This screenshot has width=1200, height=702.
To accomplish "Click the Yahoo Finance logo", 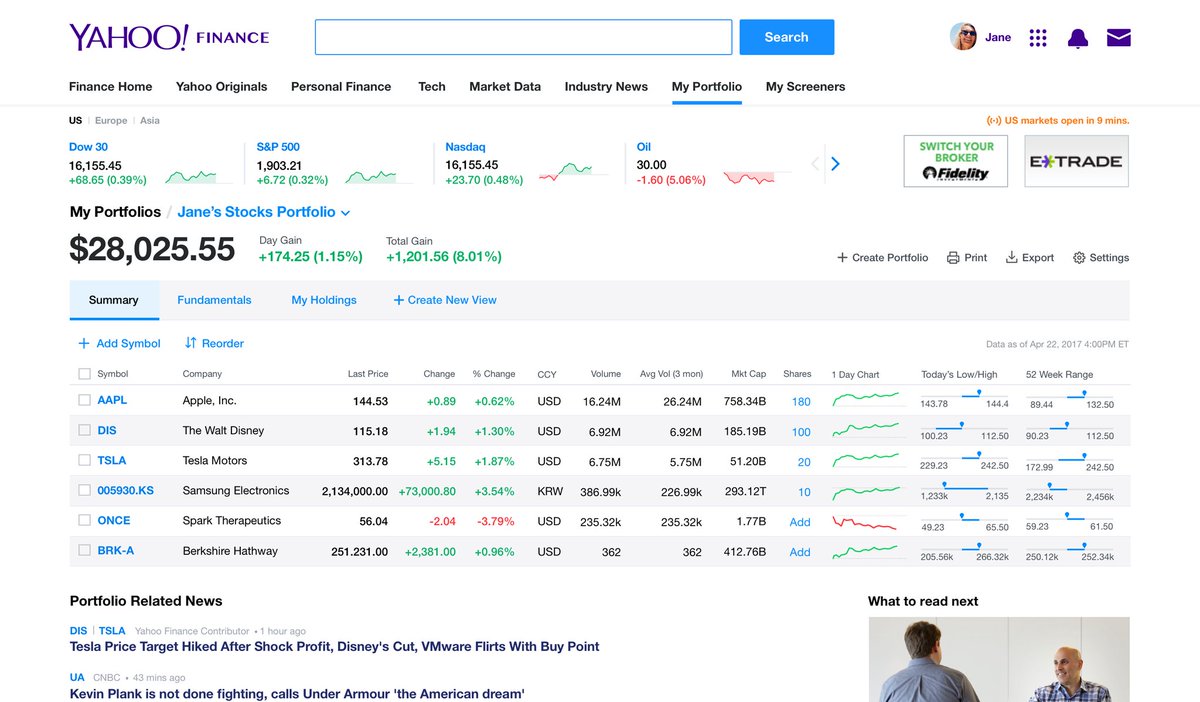I will pyautogui.click(x=169, y=37).
